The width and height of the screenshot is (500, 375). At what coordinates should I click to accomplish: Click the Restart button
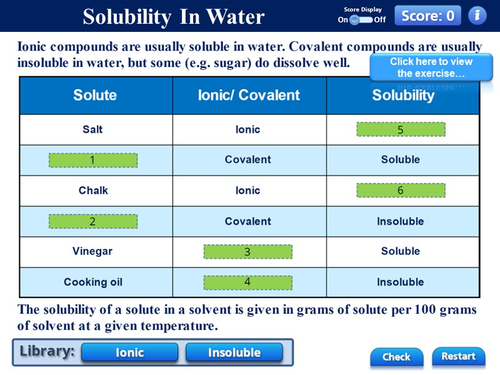pos(458,356)
